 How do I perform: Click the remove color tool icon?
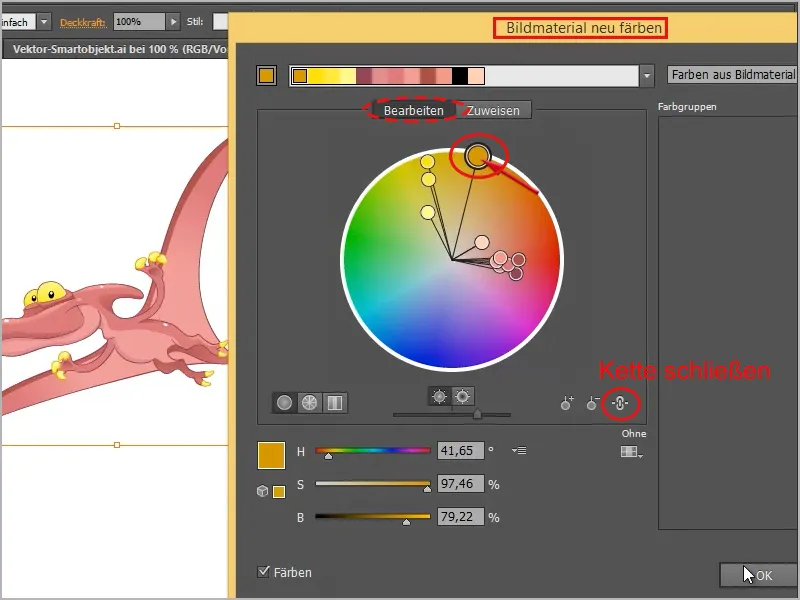click(x=592, y=403)
